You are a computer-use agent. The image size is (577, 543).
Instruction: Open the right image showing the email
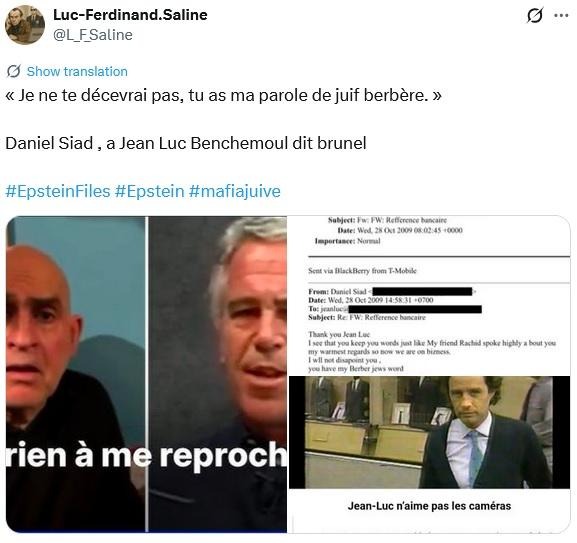point(429,374)
